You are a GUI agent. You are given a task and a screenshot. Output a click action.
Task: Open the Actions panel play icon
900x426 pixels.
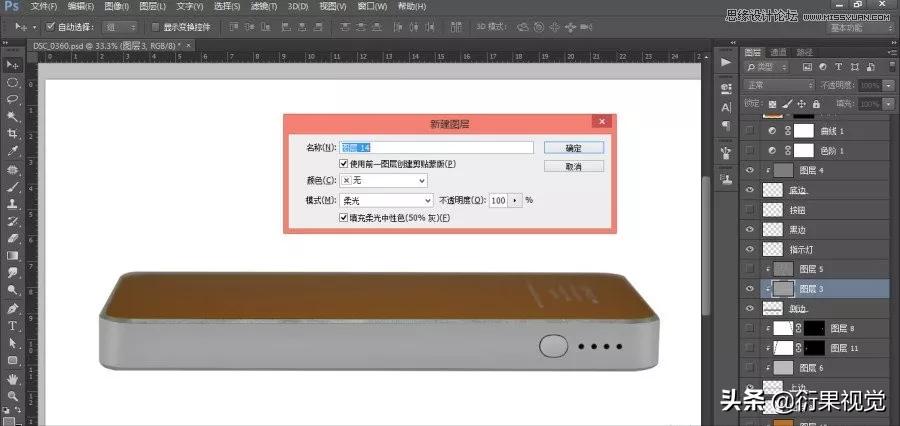(726, 62)
